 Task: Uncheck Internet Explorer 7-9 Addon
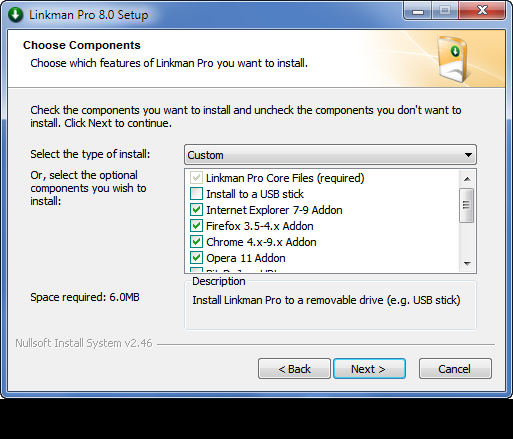click(196, 210)
